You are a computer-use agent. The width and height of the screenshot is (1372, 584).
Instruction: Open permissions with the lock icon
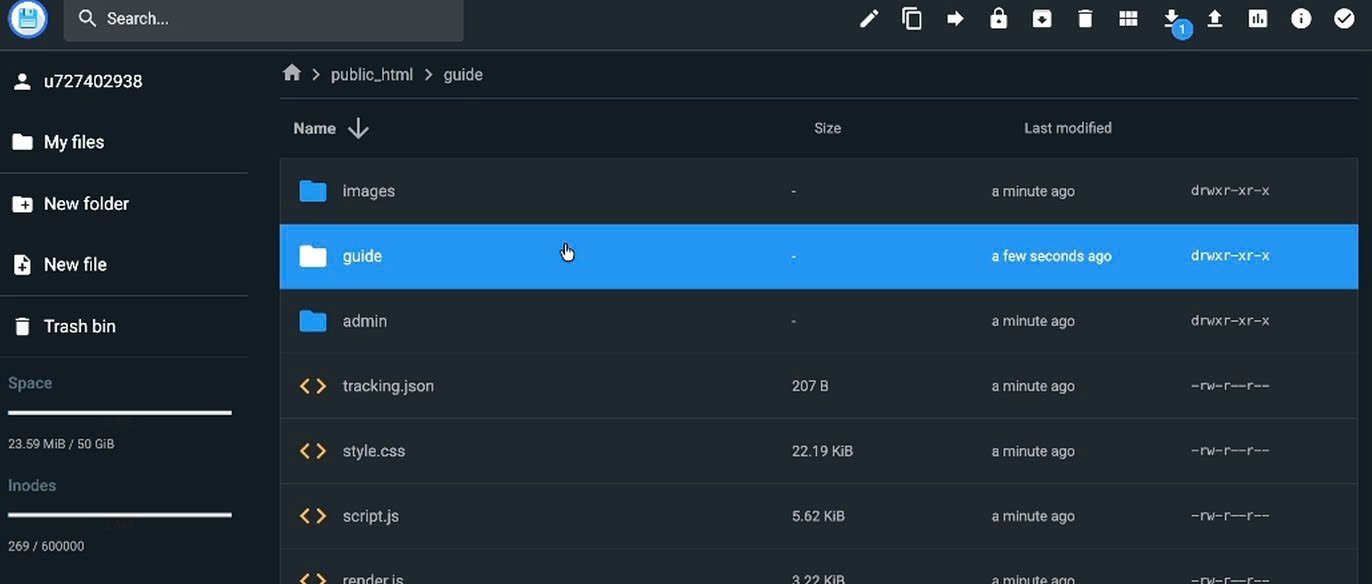click(998, 18)
